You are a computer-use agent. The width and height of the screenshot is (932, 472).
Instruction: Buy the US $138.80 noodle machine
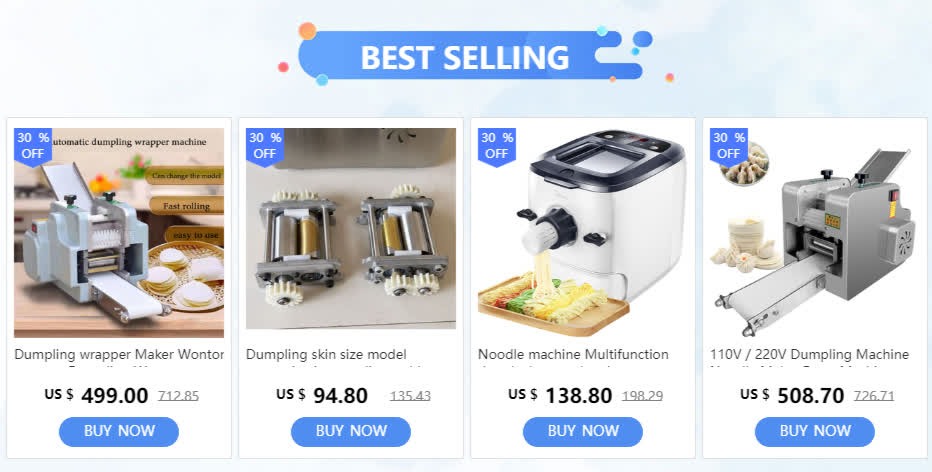582,432
